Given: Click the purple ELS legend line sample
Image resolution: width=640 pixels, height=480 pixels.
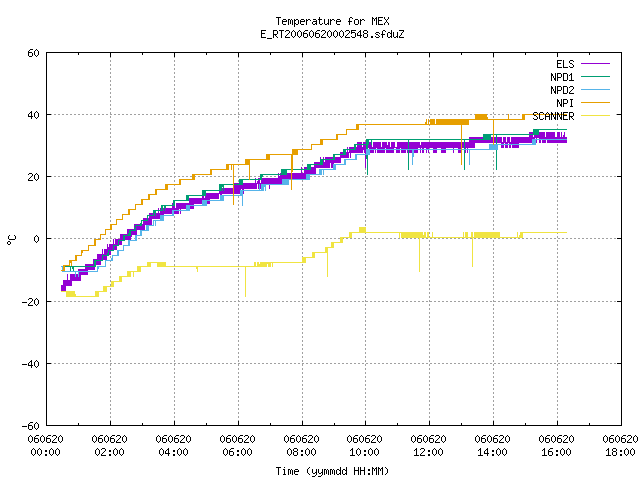Looking at the screenshot, I should 595,64.
